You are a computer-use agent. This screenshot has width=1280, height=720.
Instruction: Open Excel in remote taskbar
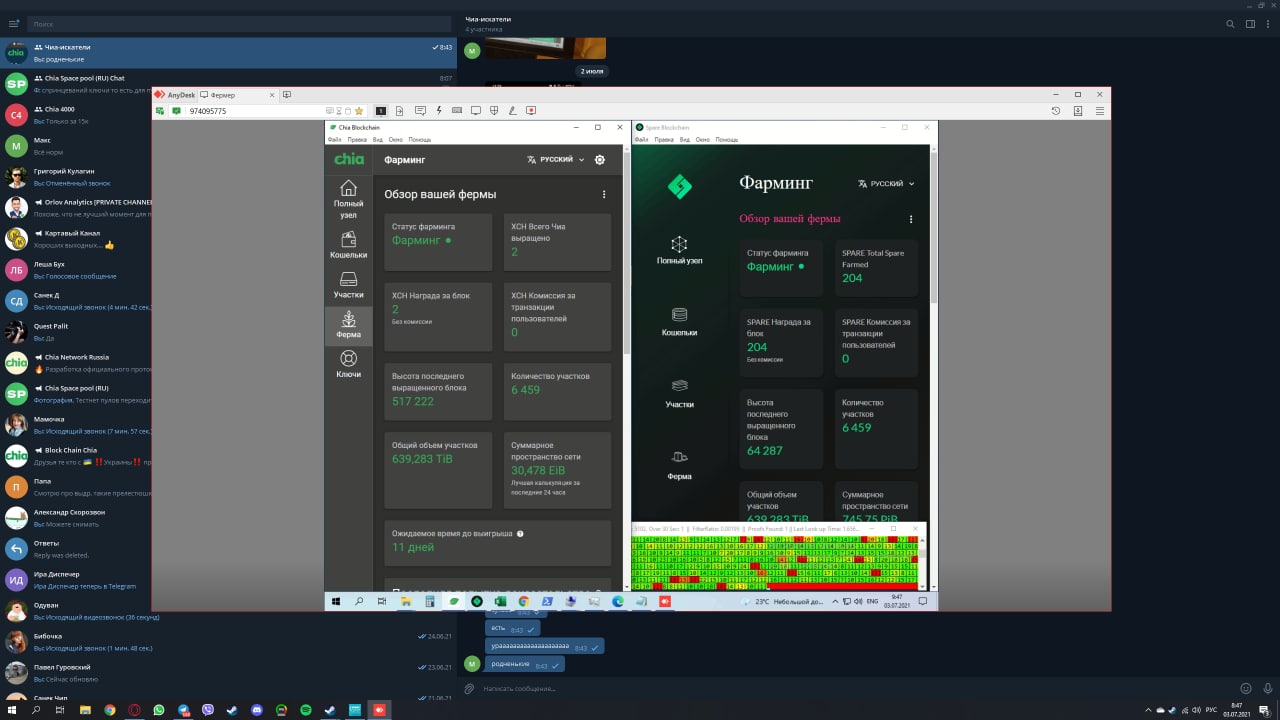coord(500,601)
